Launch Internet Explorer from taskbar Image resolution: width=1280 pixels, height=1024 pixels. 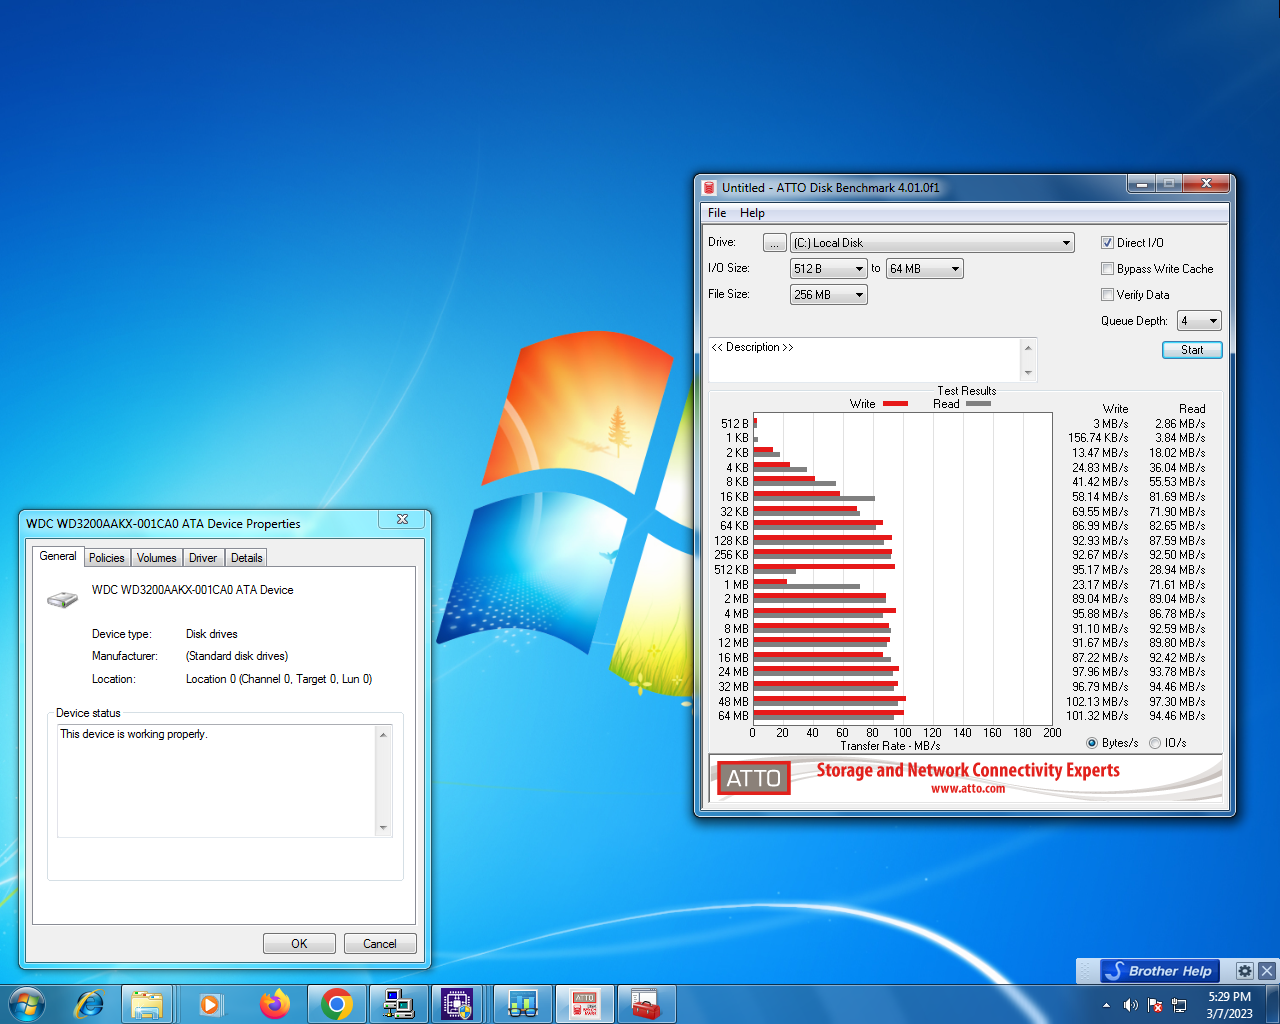pos(90,1003)
